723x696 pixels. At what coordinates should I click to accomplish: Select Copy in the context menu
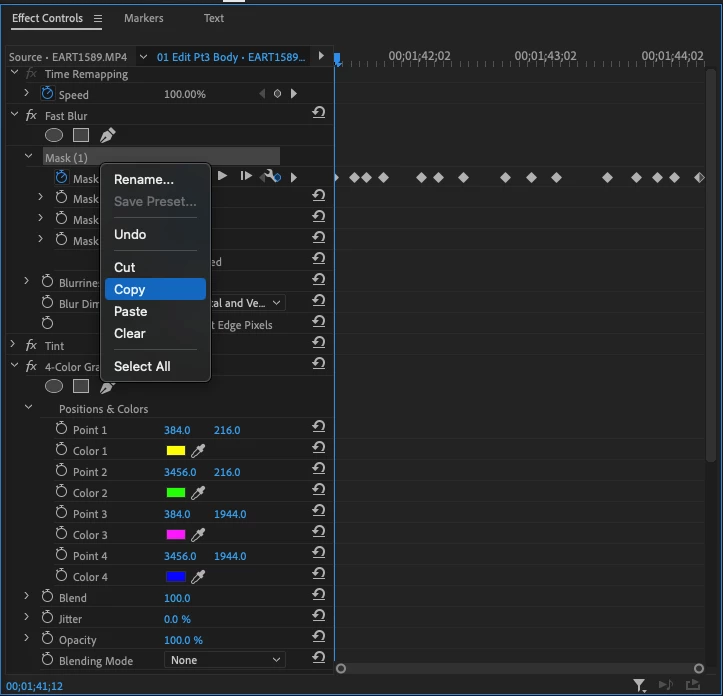[155, 289]
